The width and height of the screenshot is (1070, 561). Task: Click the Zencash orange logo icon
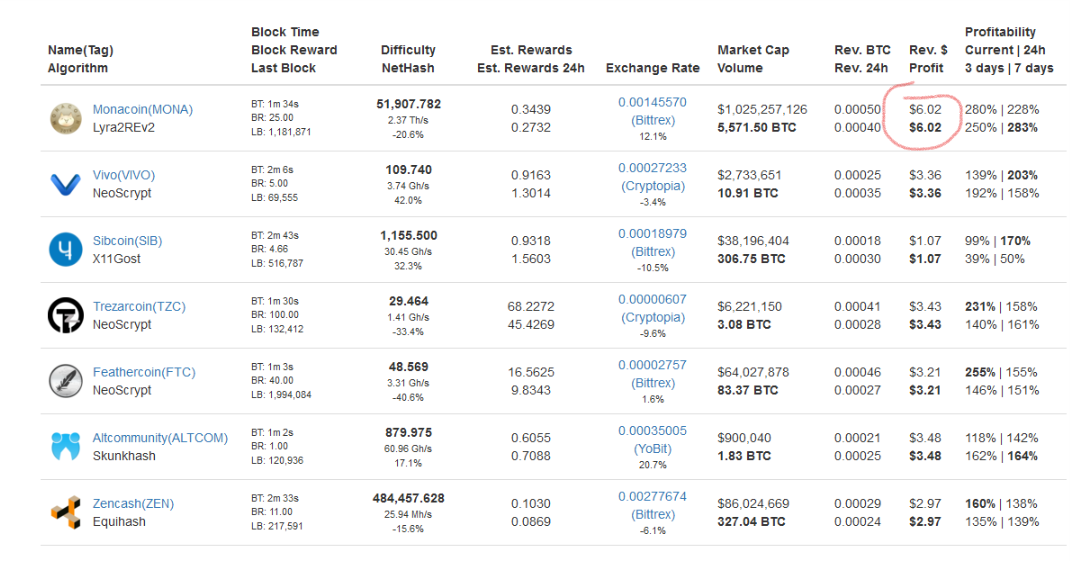pyautogui.click(x=66, y=512)
